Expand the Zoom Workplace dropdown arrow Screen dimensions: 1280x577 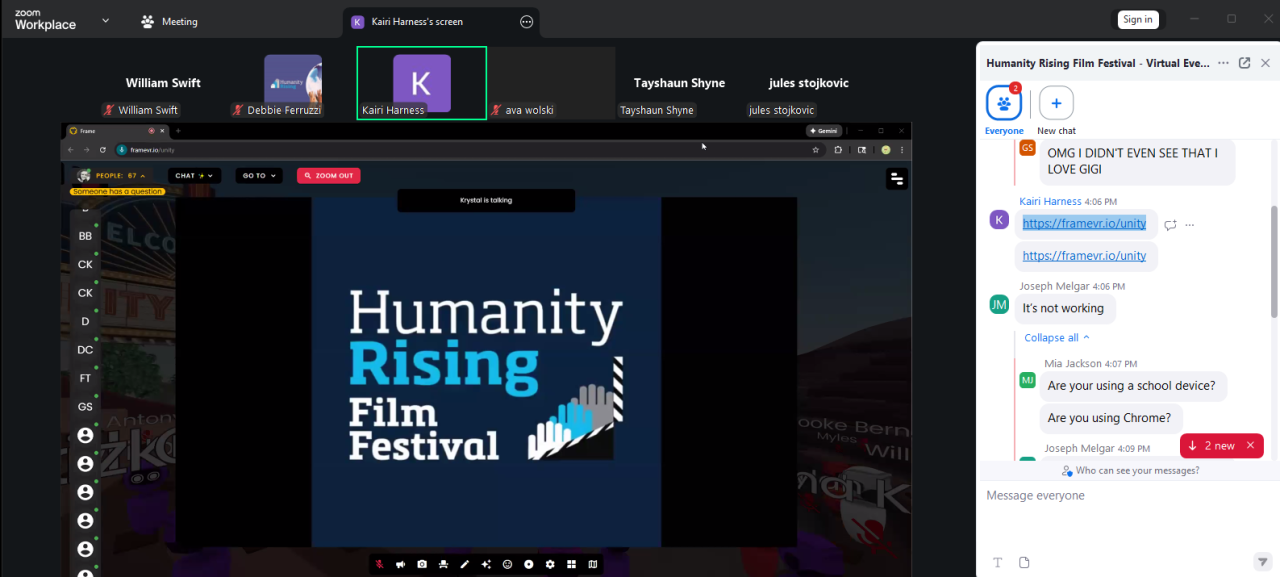click(106, 21)
